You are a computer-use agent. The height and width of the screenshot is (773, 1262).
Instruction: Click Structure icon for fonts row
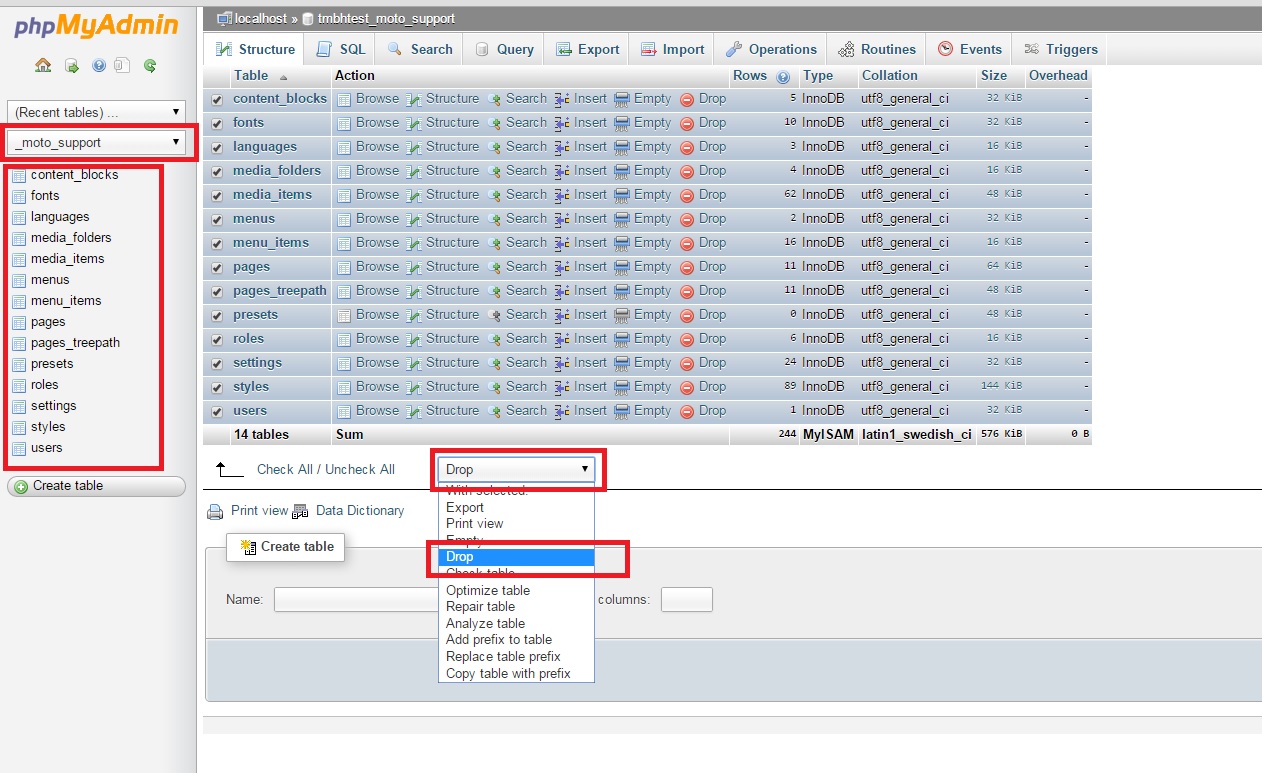(414, 123)
